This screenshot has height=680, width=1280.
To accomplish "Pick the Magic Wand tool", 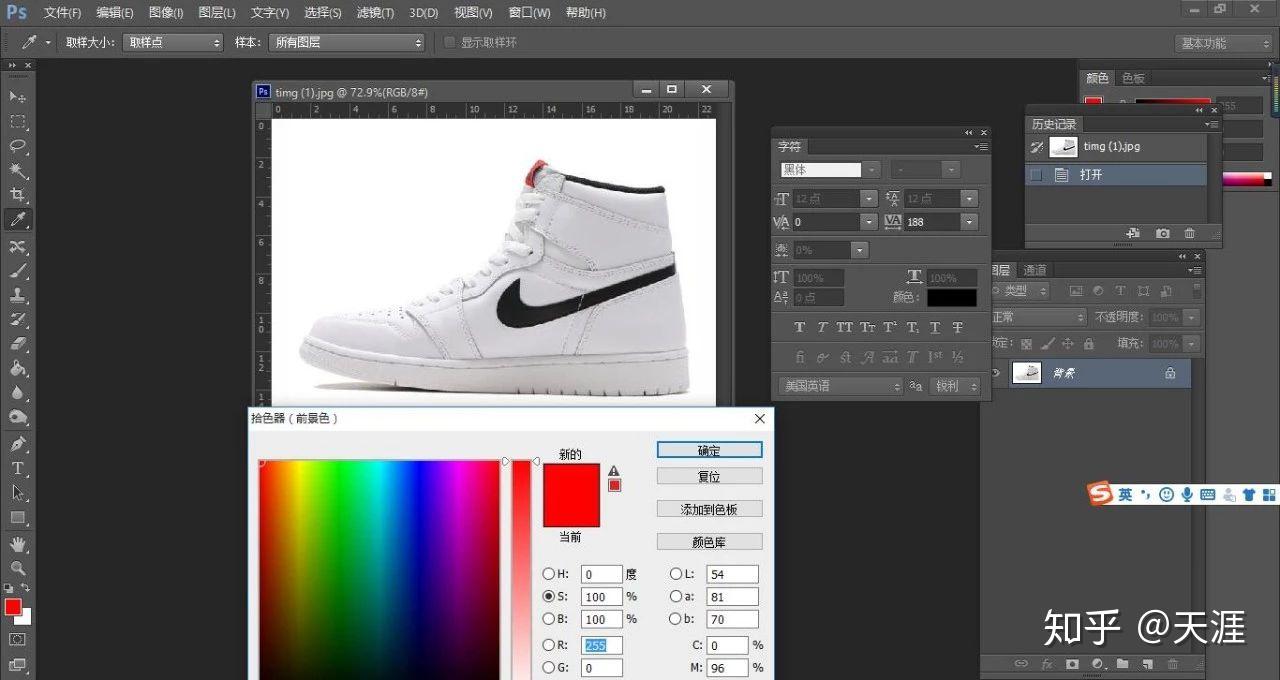I will [x=18, y=171].
